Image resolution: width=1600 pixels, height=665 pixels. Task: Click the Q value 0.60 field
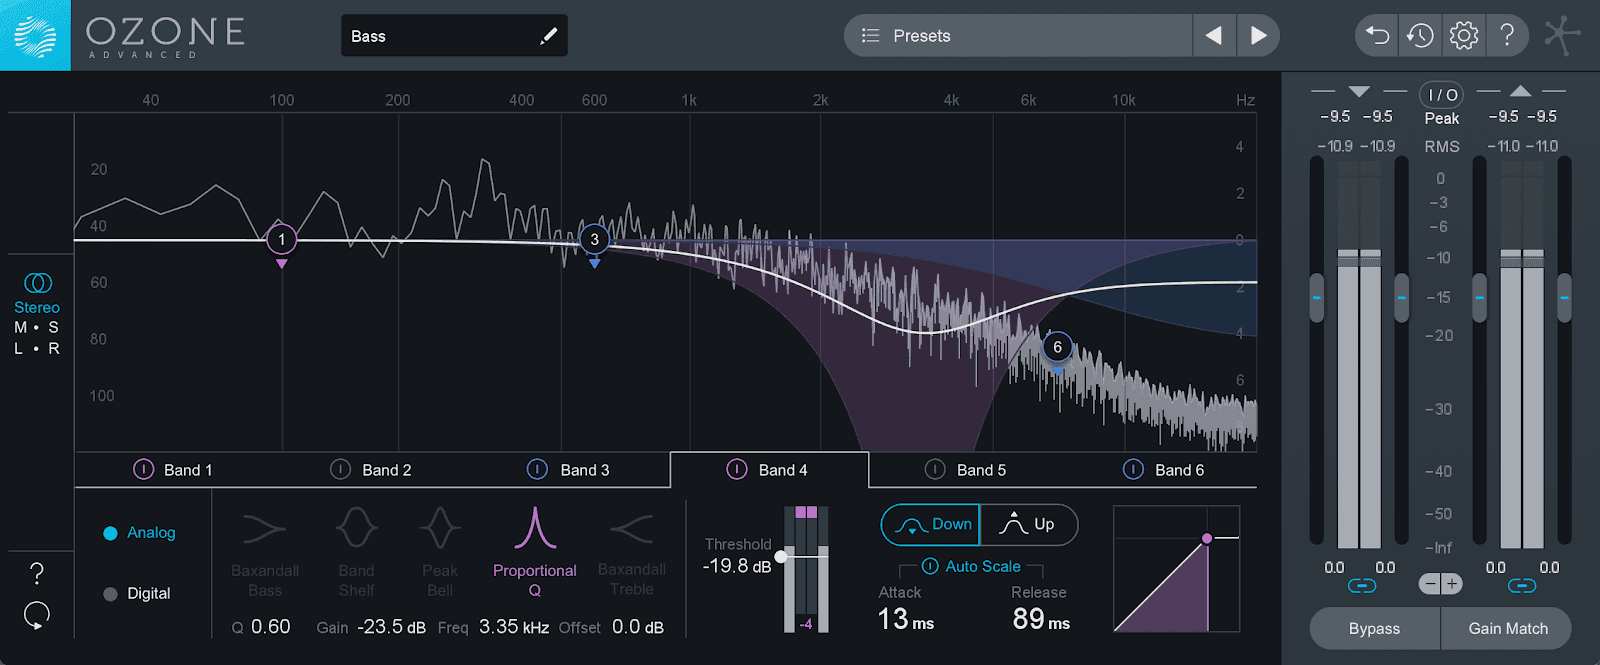(270, 627)
